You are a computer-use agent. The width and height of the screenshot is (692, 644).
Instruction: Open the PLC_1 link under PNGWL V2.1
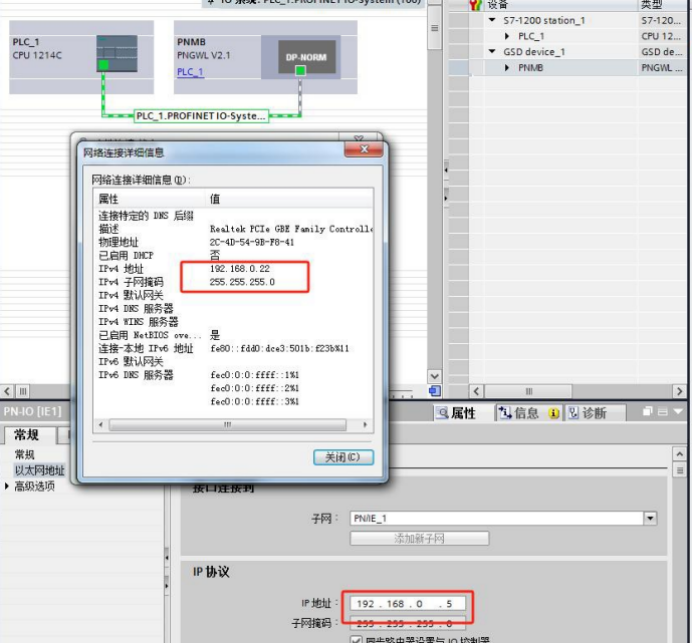[190, 72]
